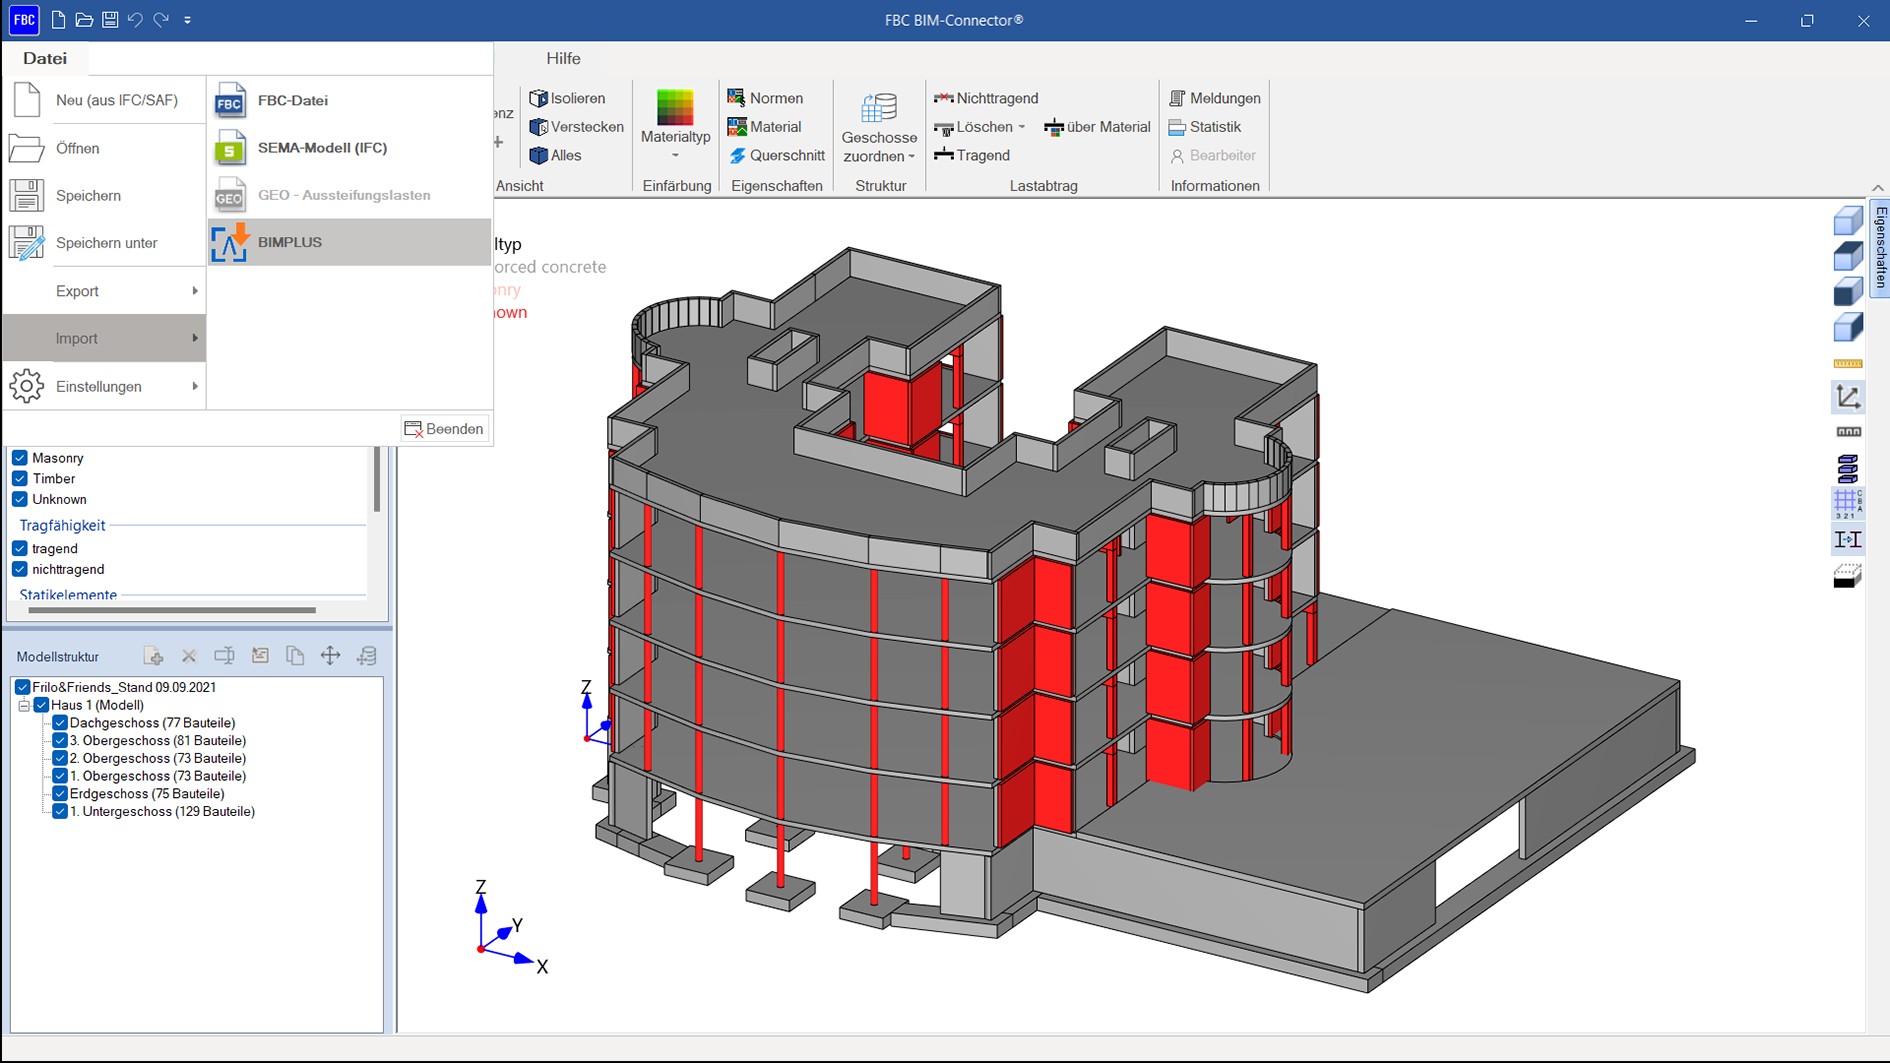
Task: Select the Erdgeschoss (75 Bauteile) tree item
Action: [x=146, y=794]
